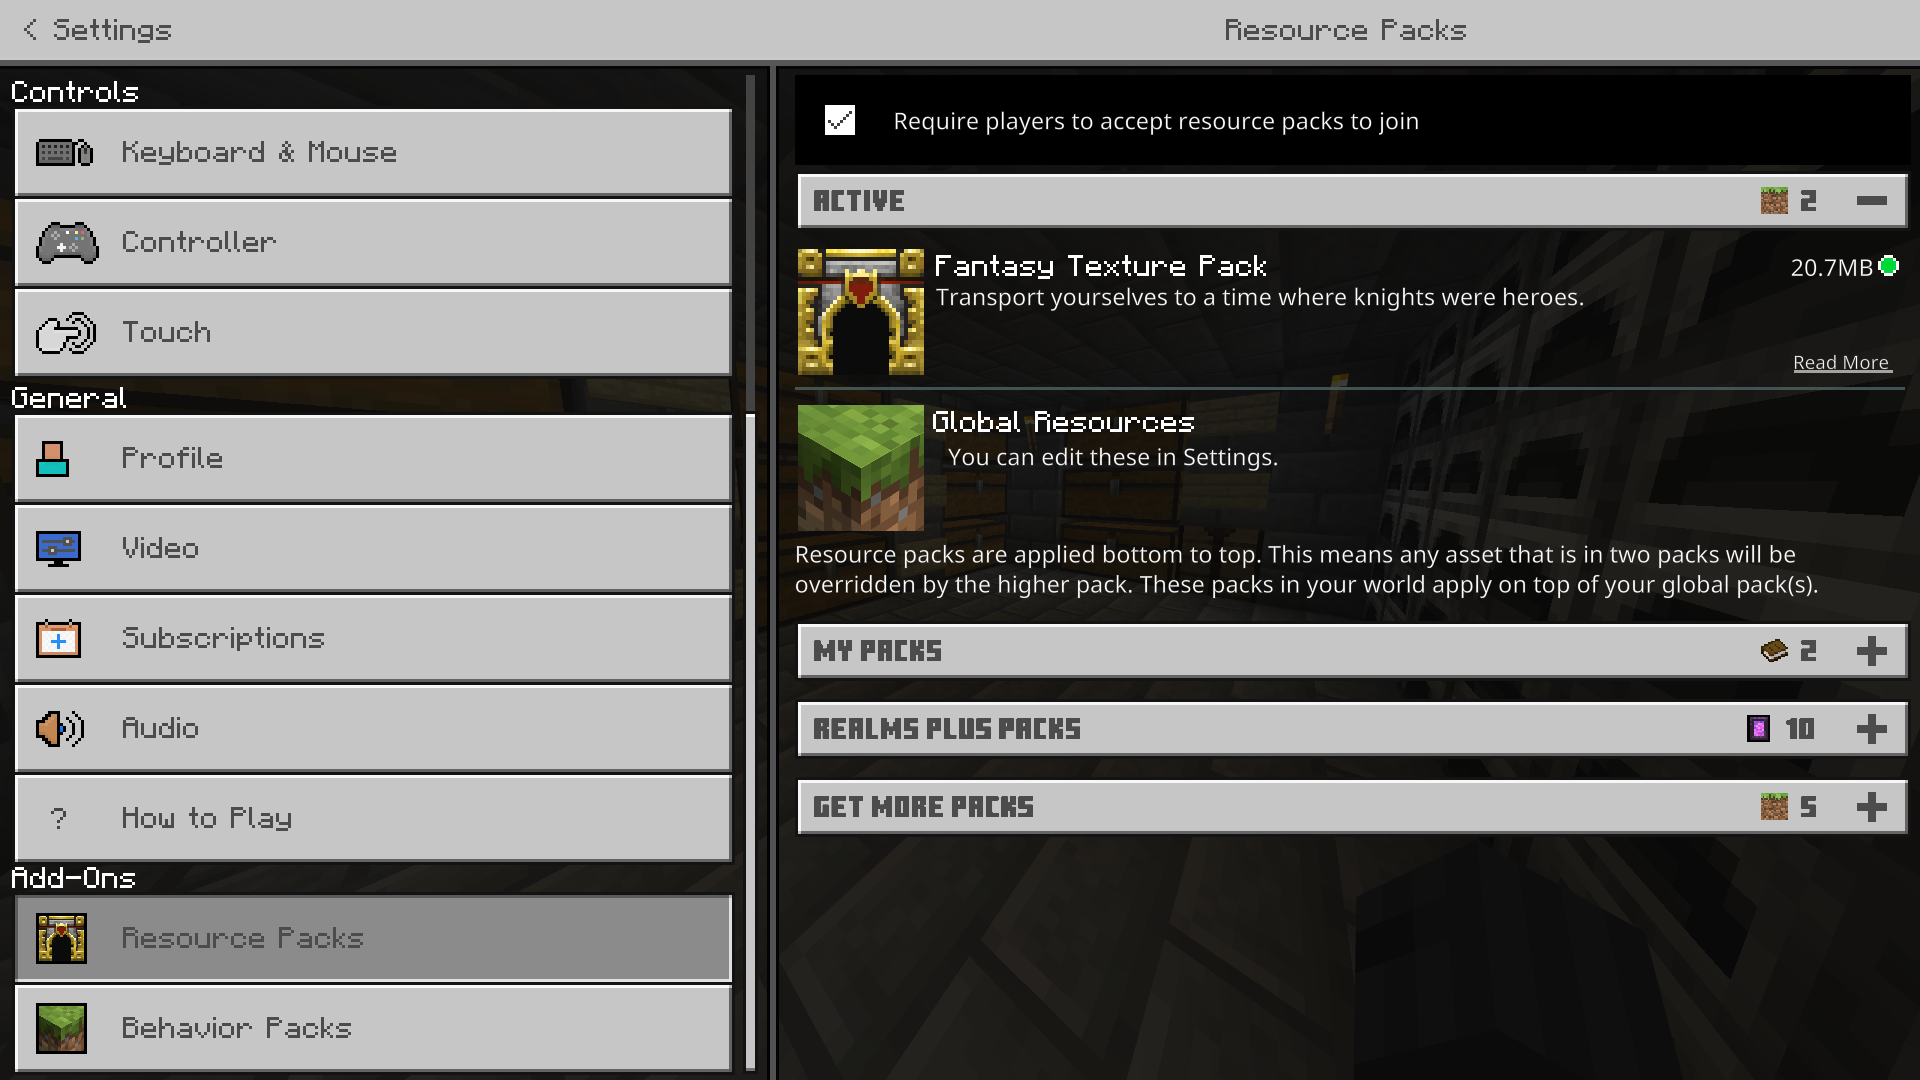The image size is (1920, 1080).
Task: Select the Fantasy Texture Pack thumbnail
Action: [861, 312]
